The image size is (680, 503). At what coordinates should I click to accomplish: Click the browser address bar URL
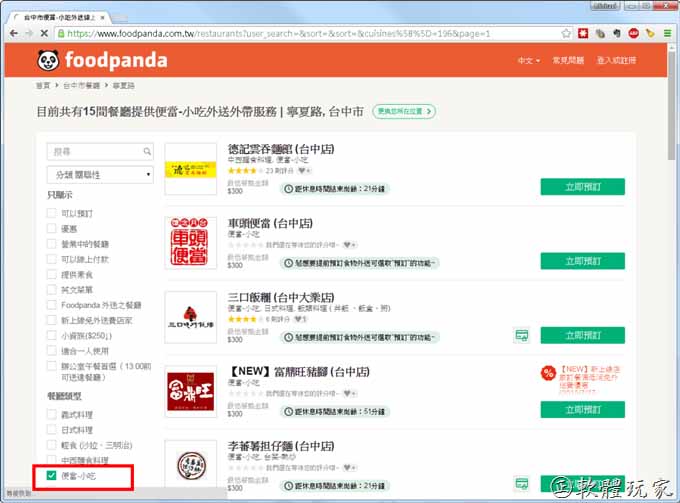tap(279, 33)
